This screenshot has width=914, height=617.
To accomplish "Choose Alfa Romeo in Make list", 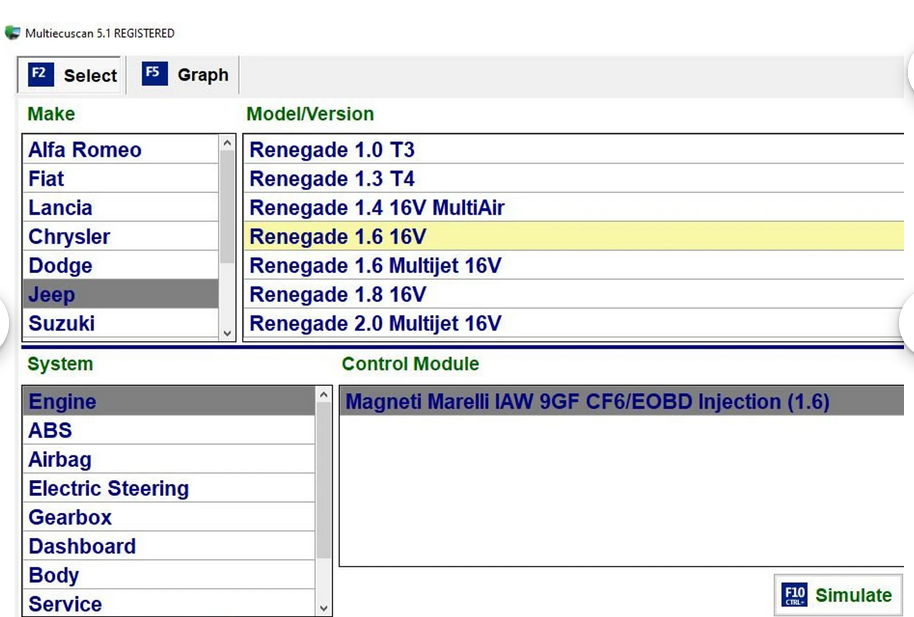I will tap(121, 149).
